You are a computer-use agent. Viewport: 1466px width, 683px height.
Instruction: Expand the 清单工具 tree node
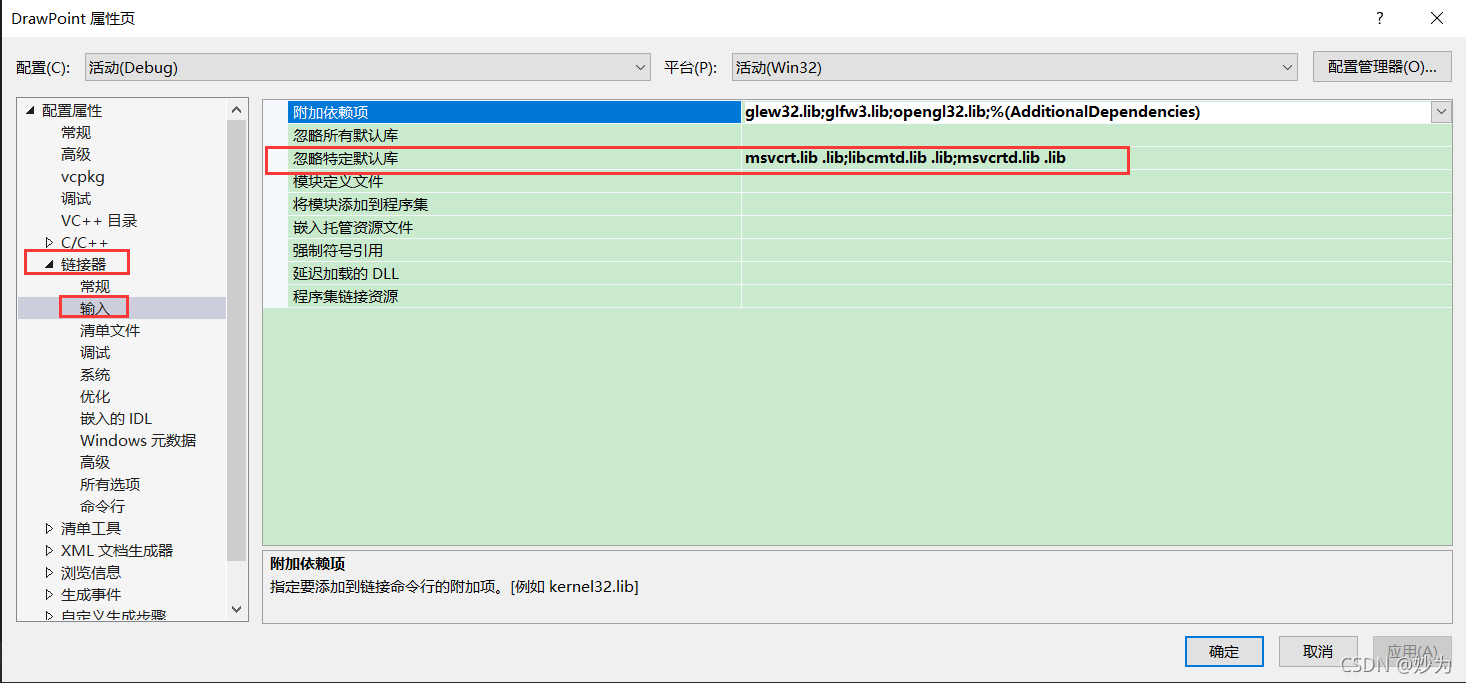(50, 529)
